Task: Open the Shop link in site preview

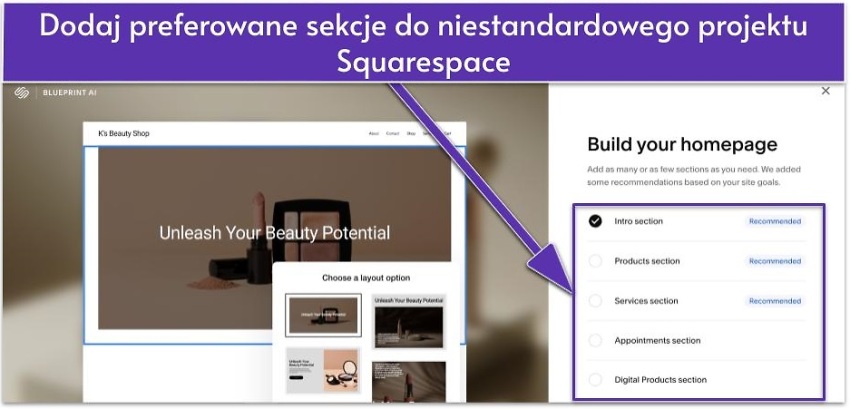Action: pos(411,133)
